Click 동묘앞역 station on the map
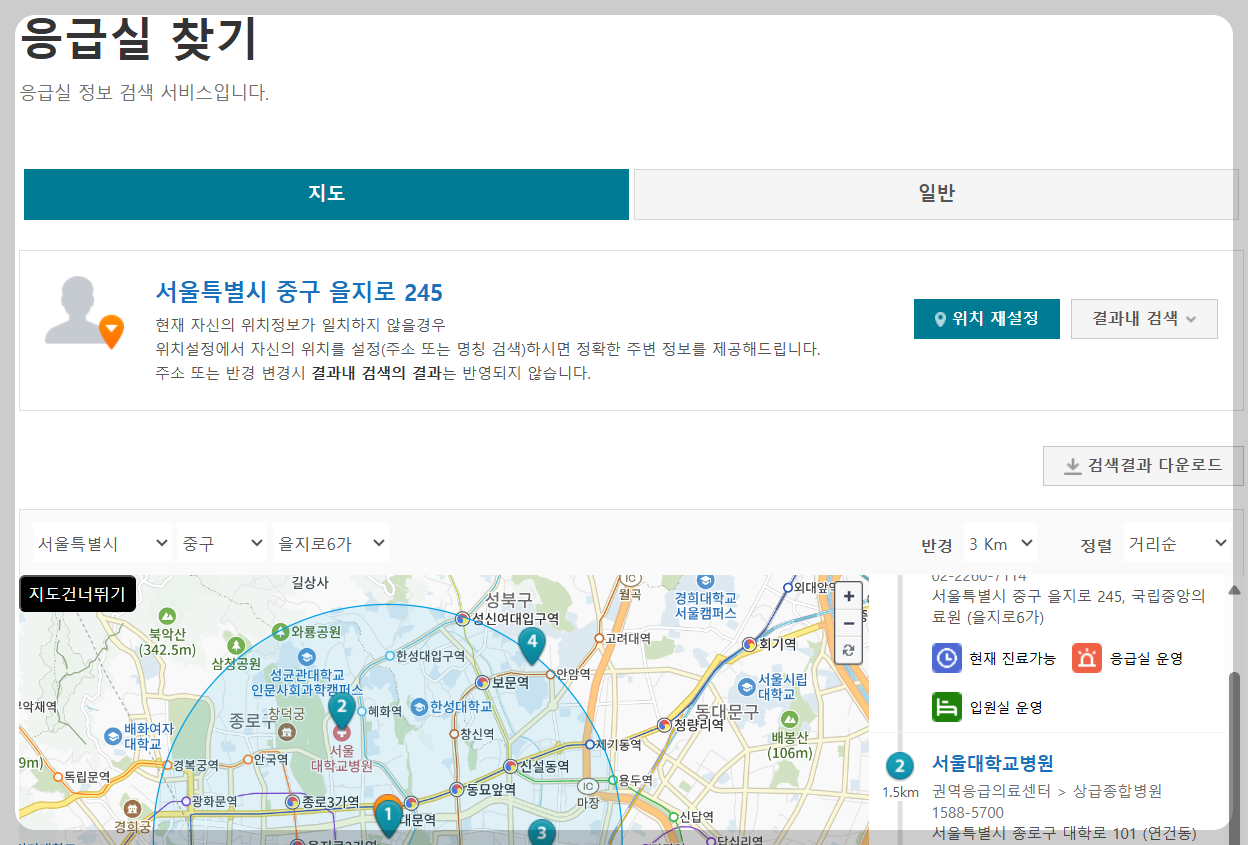This screenshot has width=1248, height=845. 484,789
